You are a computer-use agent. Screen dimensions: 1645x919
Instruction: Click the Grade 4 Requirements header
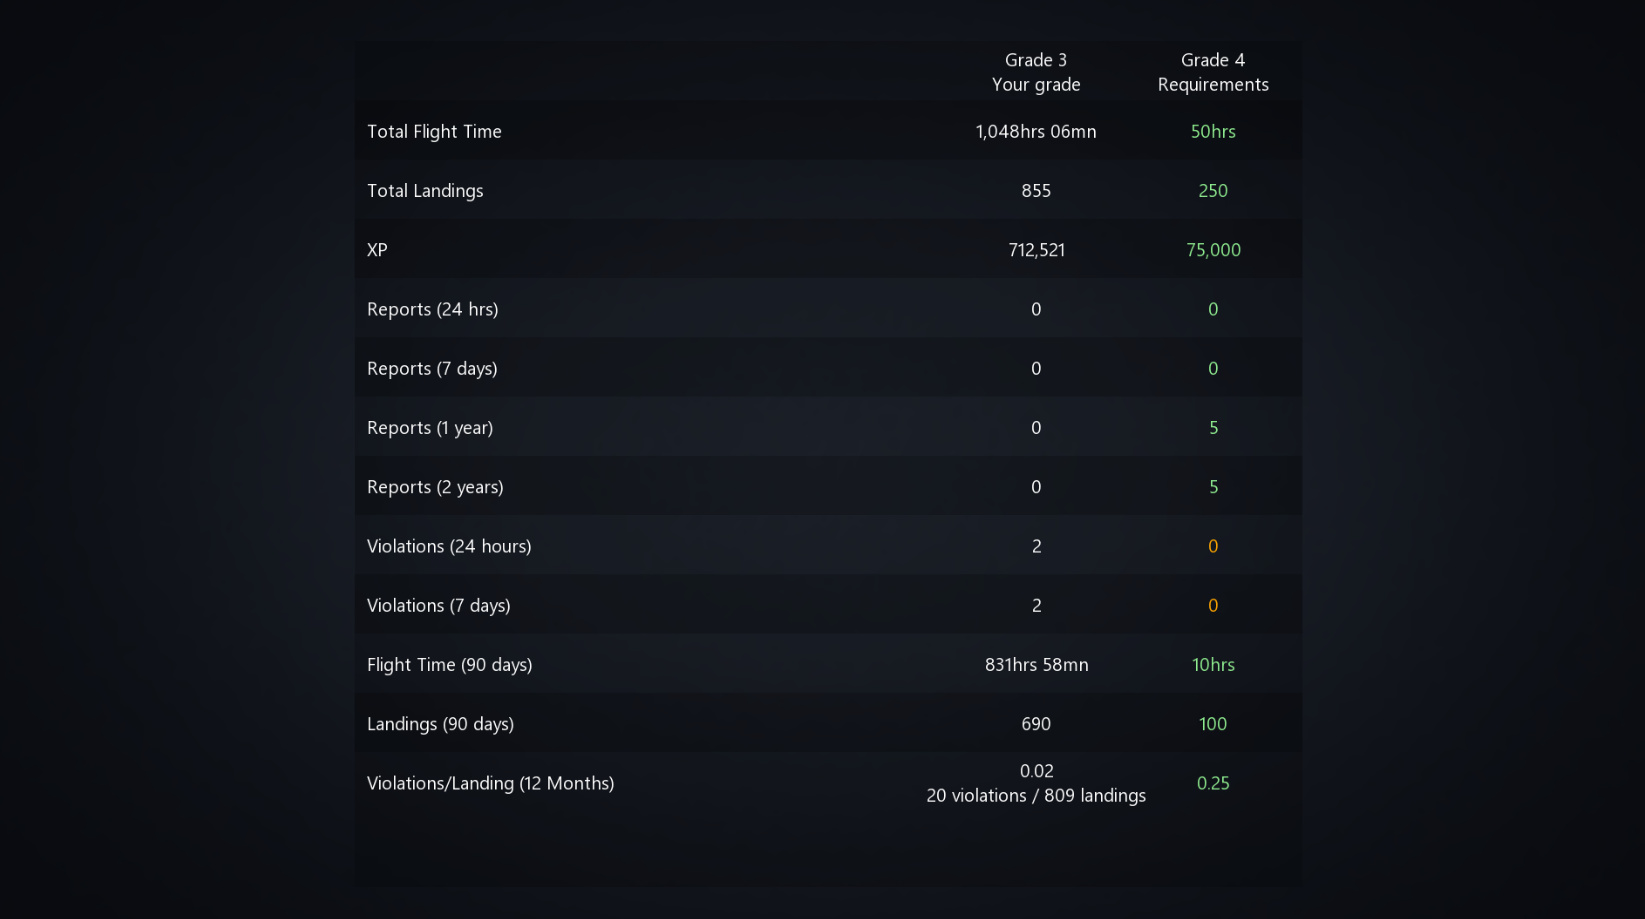[1213, 72]
